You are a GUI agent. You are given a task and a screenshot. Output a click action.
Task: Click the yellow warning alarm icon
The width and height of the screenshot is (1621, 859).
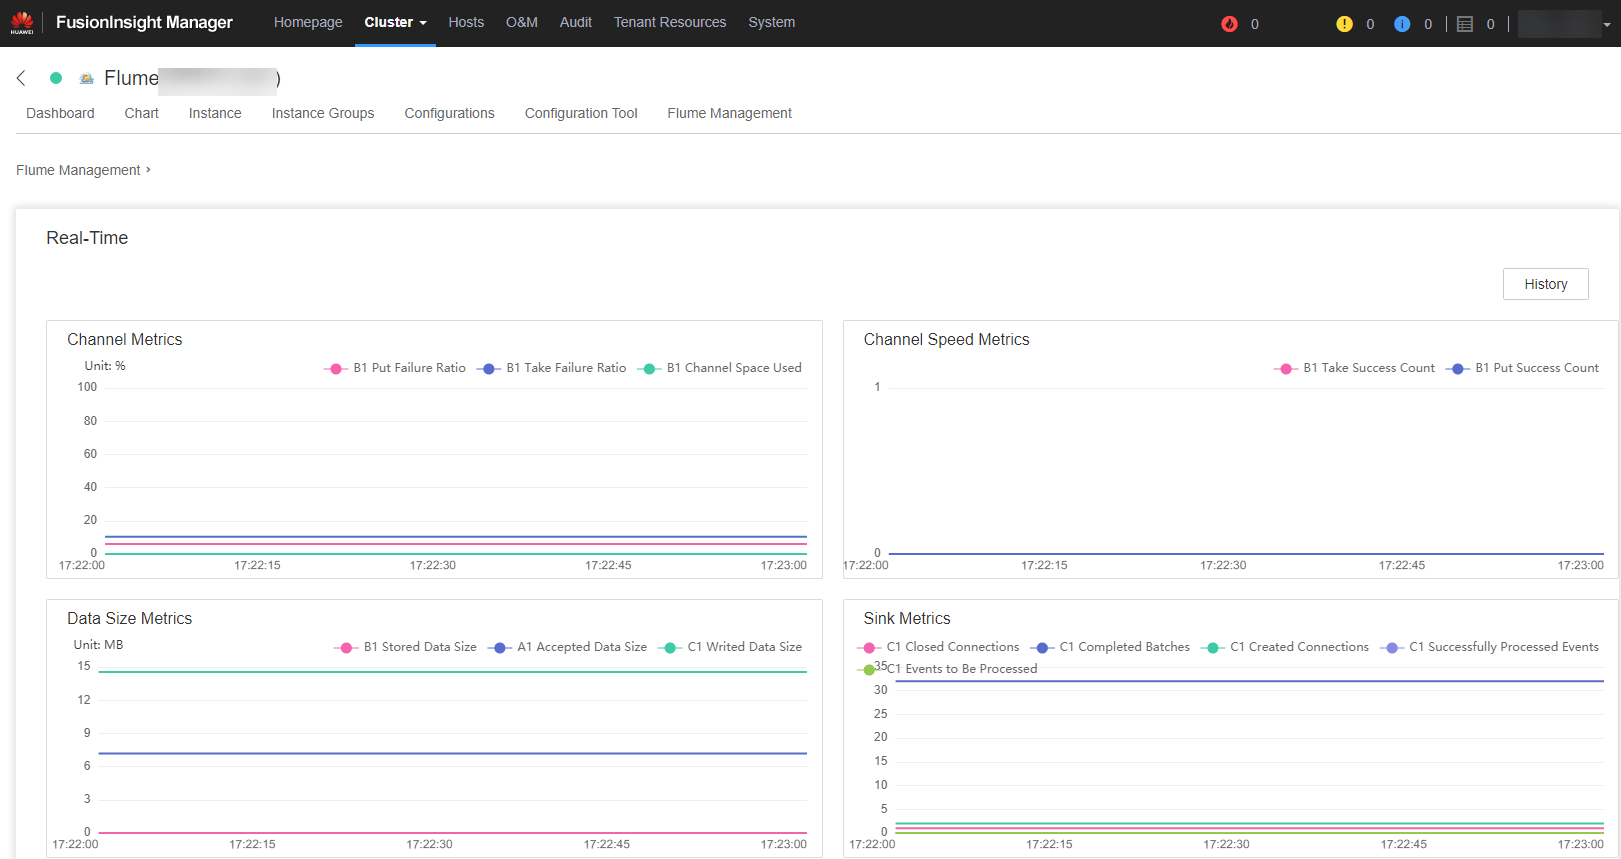(x=1344, y=24)
